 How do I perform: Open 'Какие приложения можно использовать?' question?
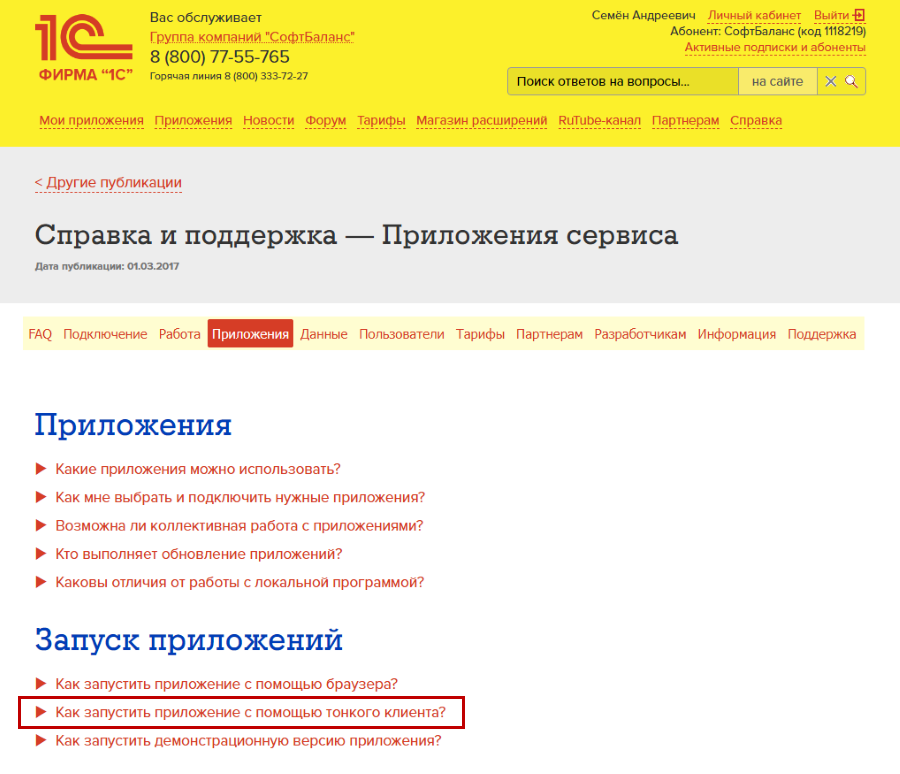(198, 469)
